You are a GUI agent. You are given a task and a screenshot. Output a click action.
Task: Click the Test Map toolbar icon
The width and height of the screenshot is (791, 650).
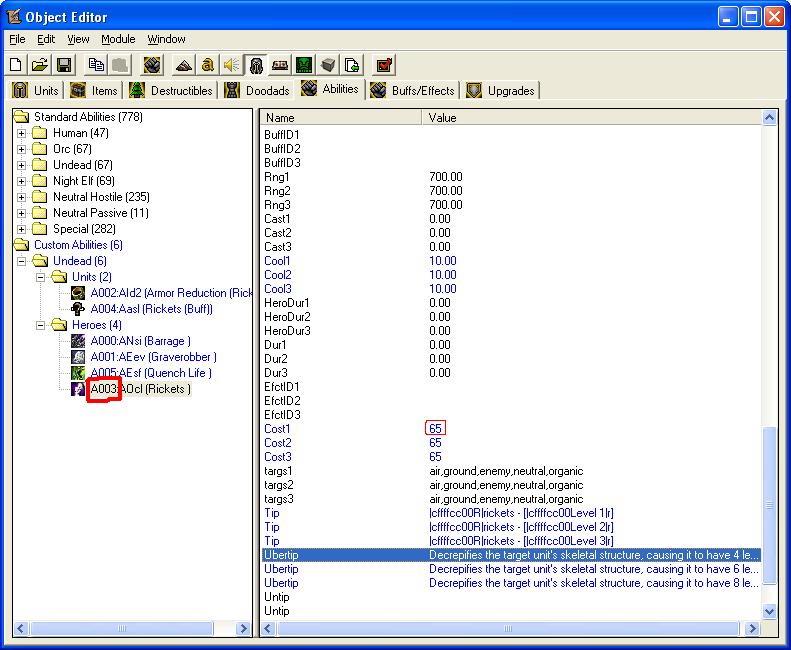click(x=384, y=65)
